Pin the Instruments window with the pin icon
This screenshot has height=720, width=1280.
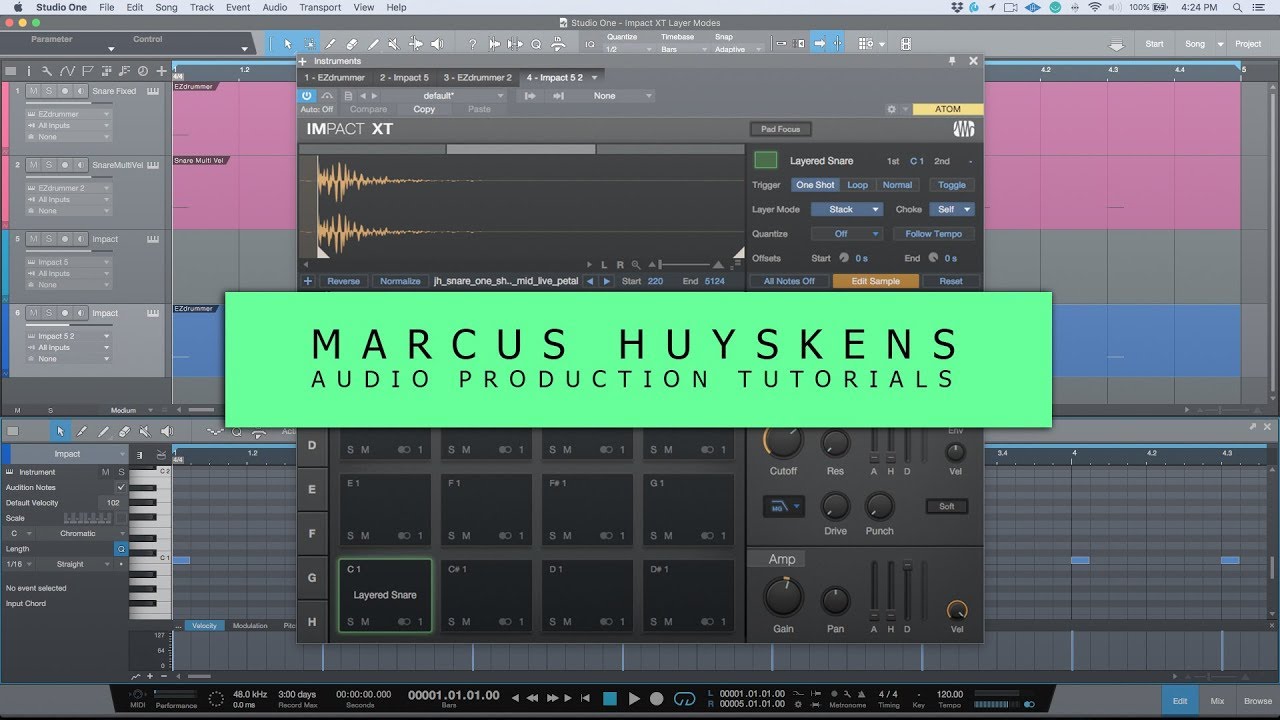pos(952,61)
